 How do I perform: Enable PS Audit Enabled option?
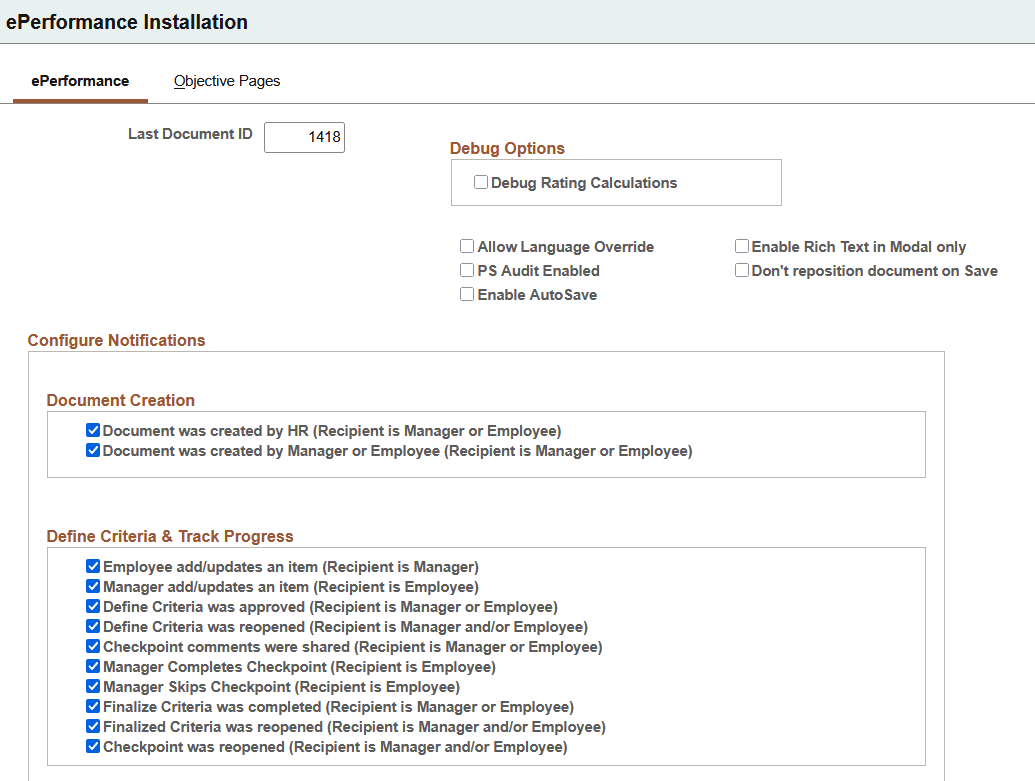(467, 270)
